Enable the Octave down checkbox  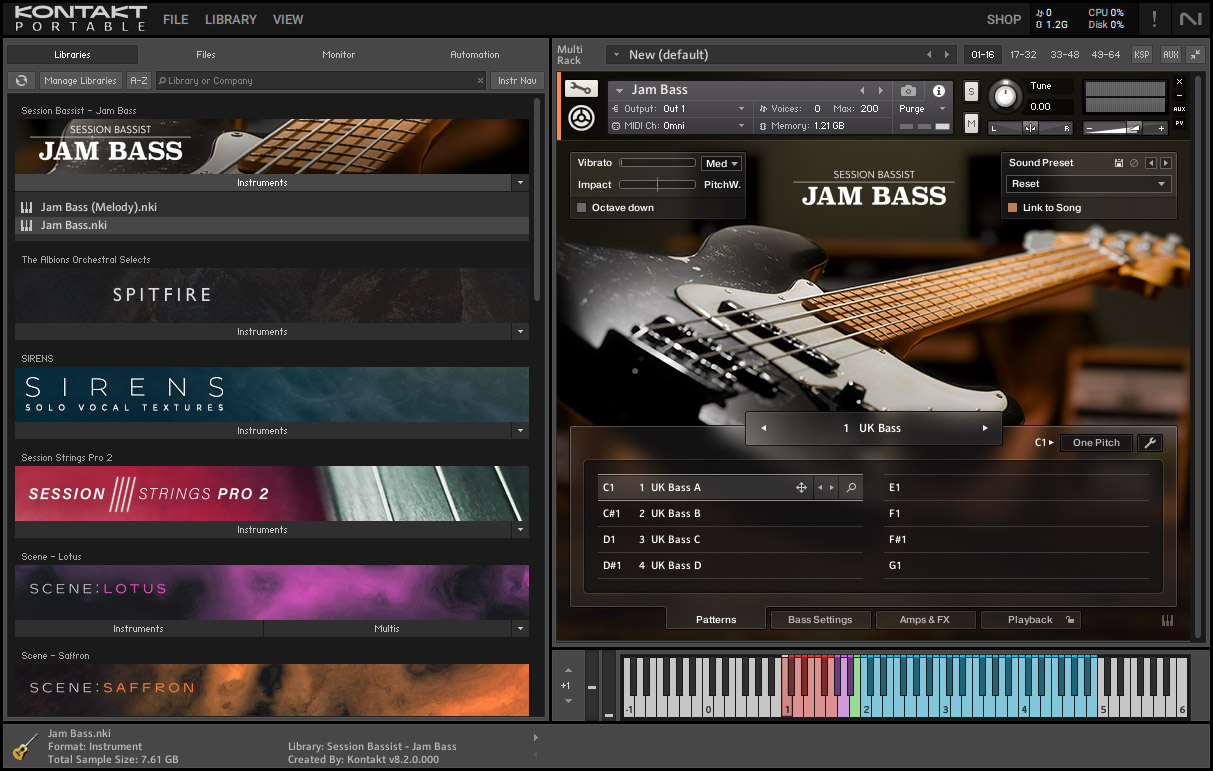click(582, 208)
